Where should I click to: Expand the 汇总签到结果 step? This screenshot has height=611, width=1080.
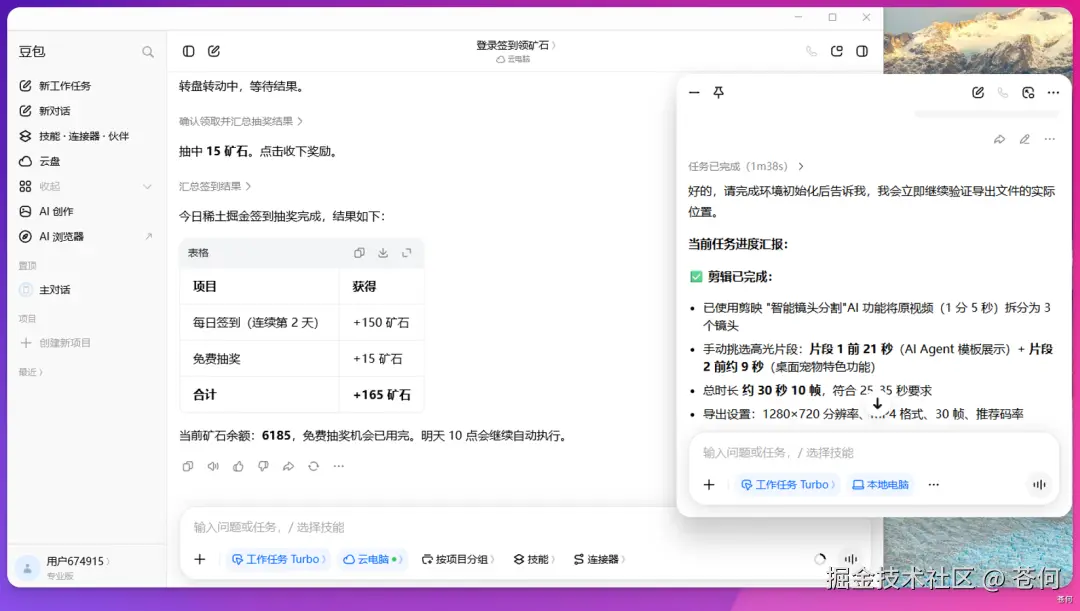(x=215, y=186)
